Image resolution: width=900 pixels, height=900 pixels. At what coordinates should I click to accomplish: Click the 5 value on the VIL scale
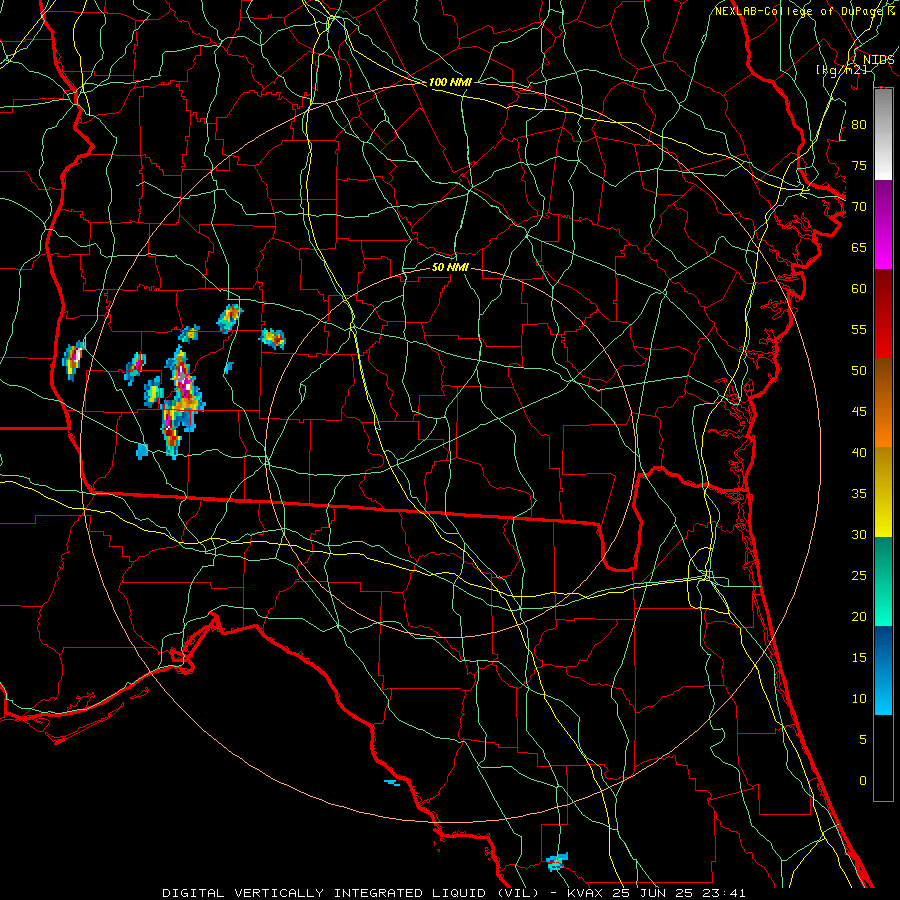click(863, 740)
